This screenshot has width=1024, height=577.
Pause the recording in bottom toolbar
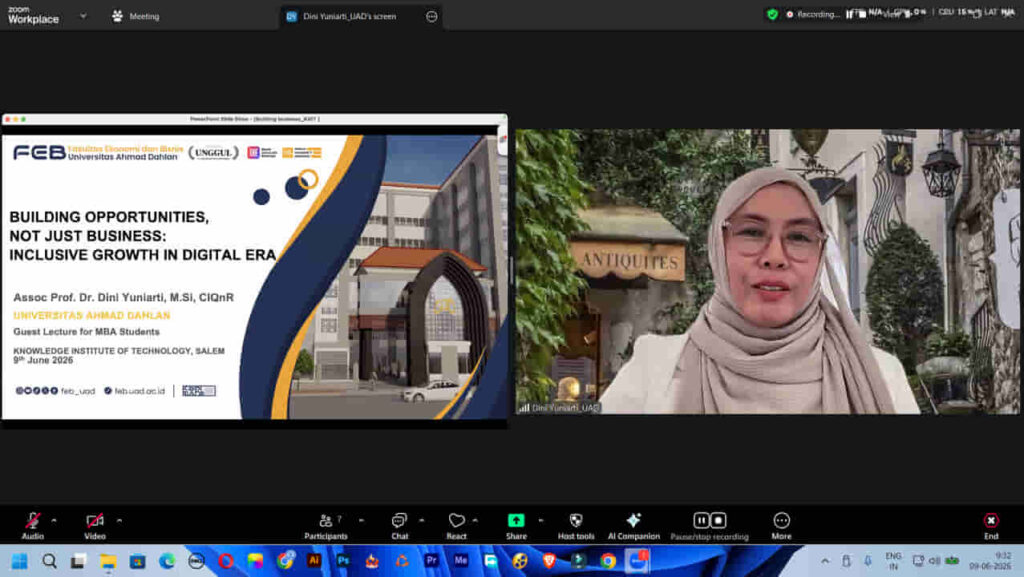pos(701,520)
